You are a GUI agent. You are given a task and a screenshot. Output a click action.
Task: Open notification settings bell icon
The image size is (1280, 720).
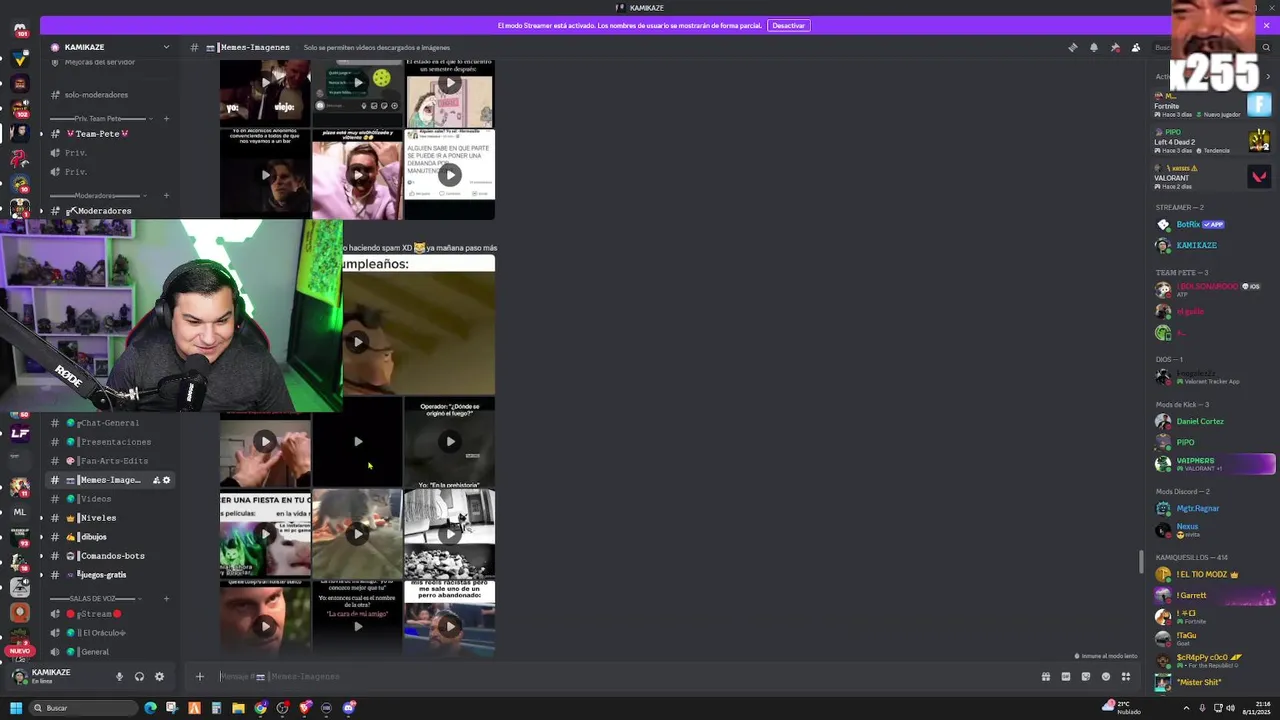(1094, 47)
